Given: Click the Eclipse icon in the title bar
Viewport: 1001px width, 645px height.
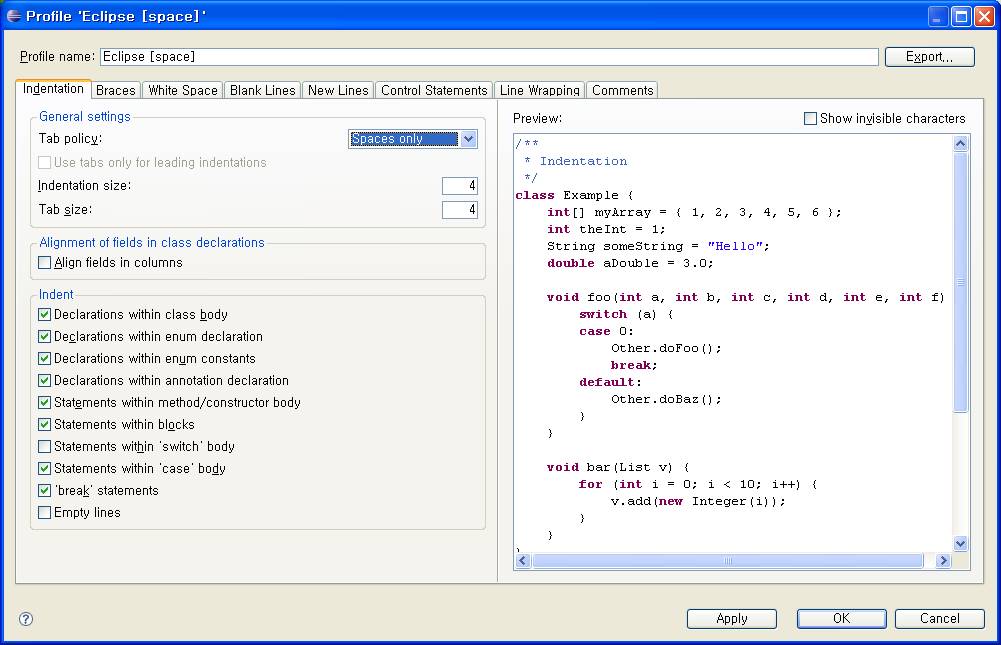Looking at the screenshot, I should (x=13, y=15).
